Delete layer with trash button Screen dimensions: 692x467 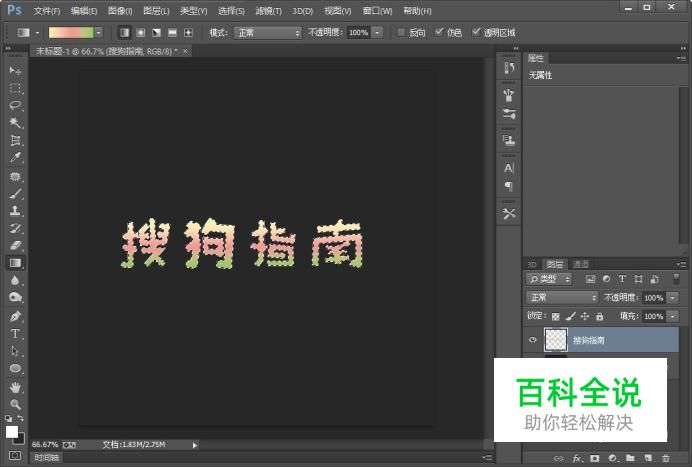666,458
